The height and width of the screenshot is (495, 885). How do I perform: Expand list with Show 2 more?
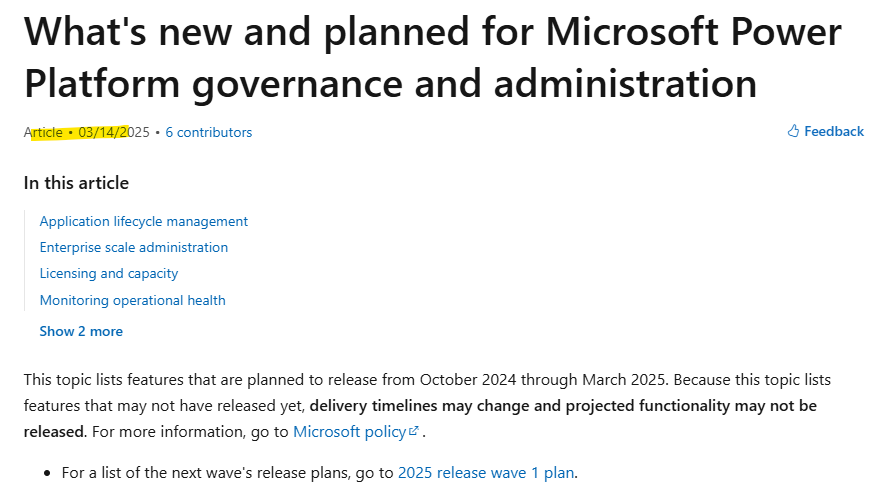(81, 331)
